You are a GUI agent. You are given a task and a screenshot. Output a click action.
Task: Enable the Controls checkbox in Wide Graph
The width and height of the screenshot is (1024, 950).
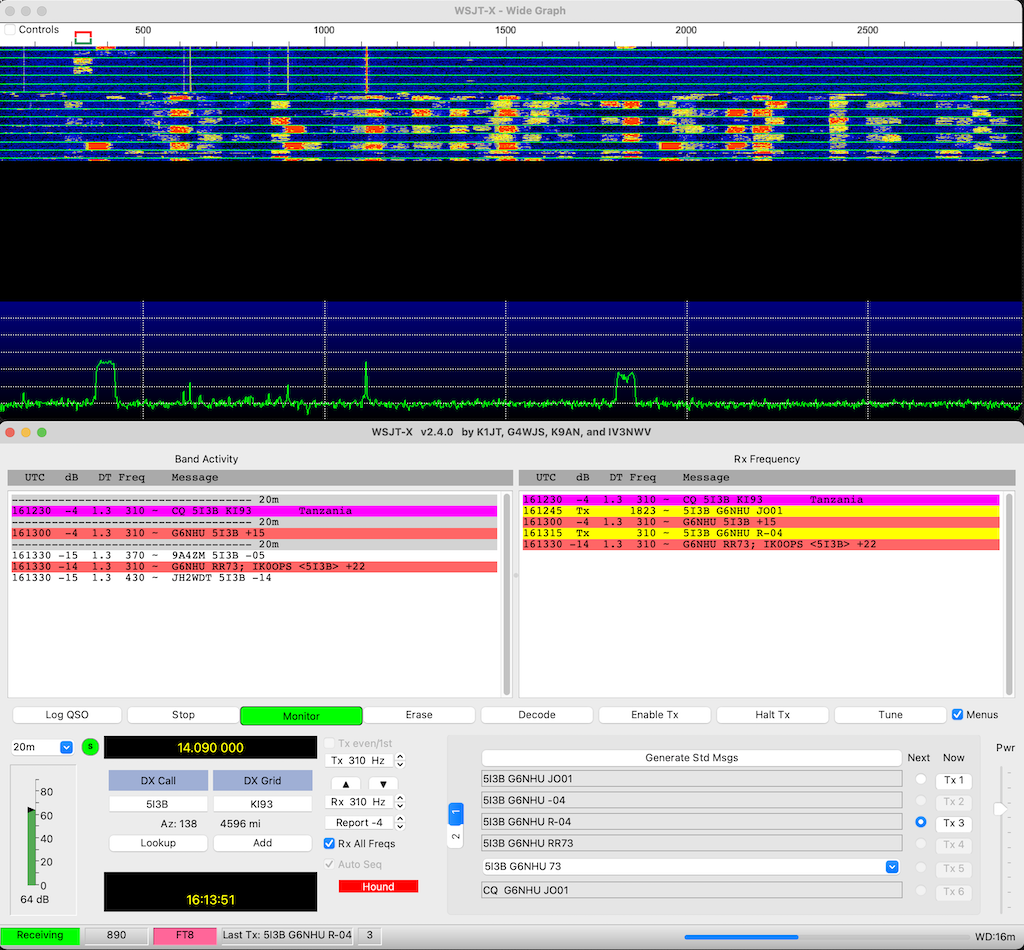[x=11, y=30]
